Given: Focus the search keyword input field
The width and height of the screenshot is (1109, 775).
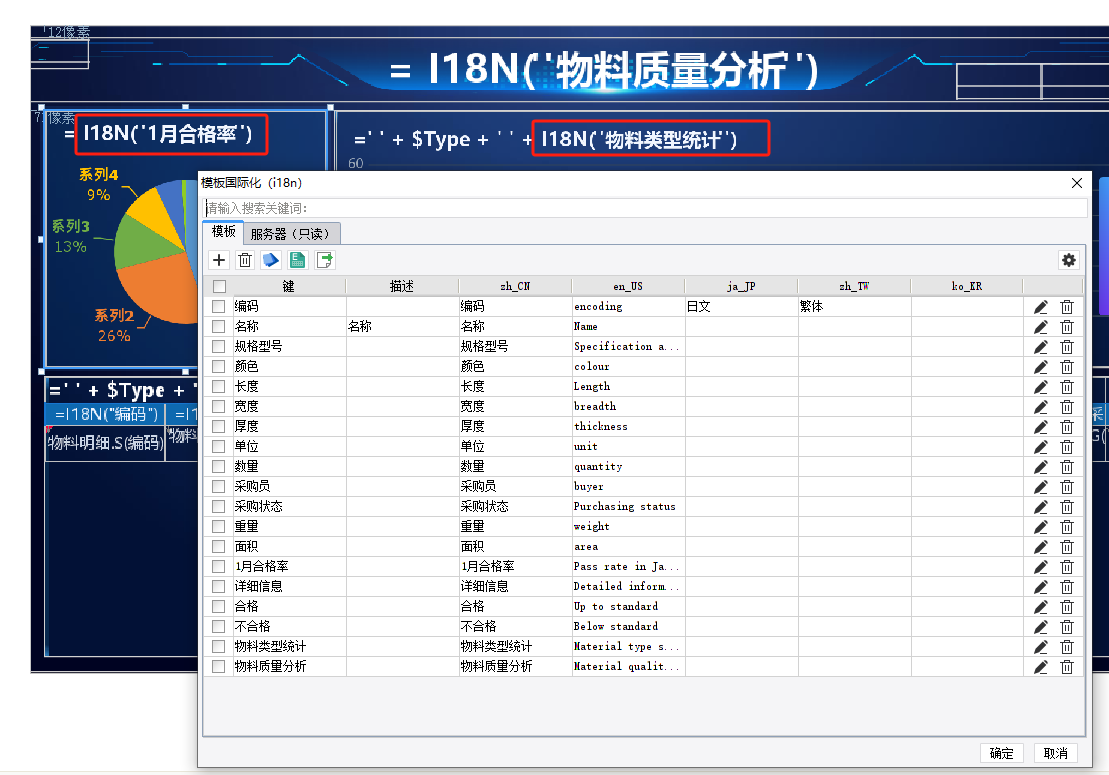Looking at the screenshot, I should 645,208.
